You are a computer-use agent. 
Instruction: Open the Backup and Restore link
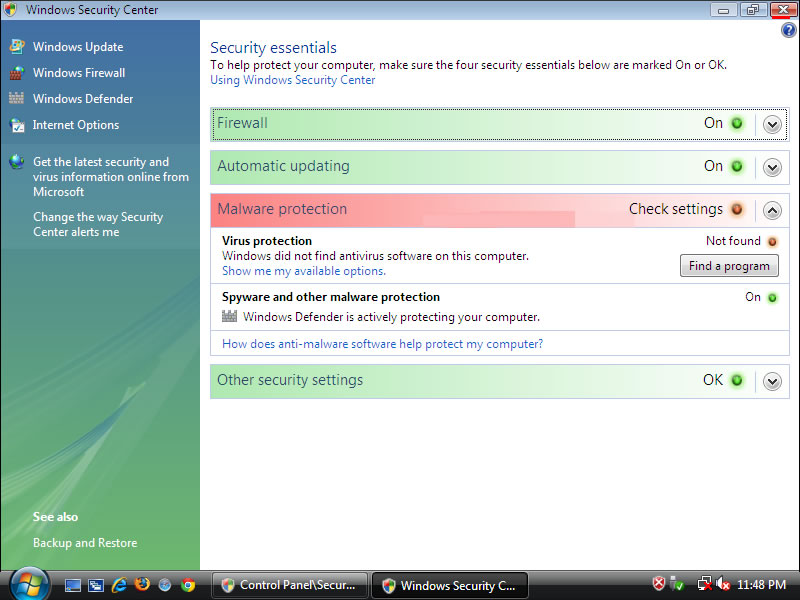click(85, 543)
